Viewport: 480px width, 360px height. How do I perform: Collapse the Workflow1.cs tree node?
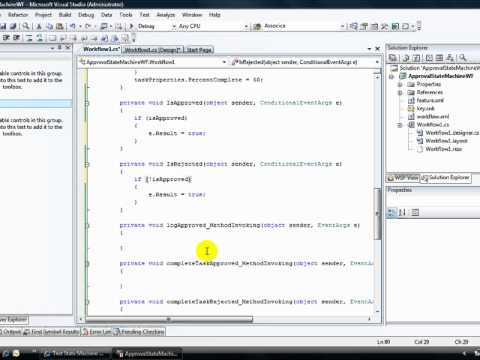[x=400, y=125]
